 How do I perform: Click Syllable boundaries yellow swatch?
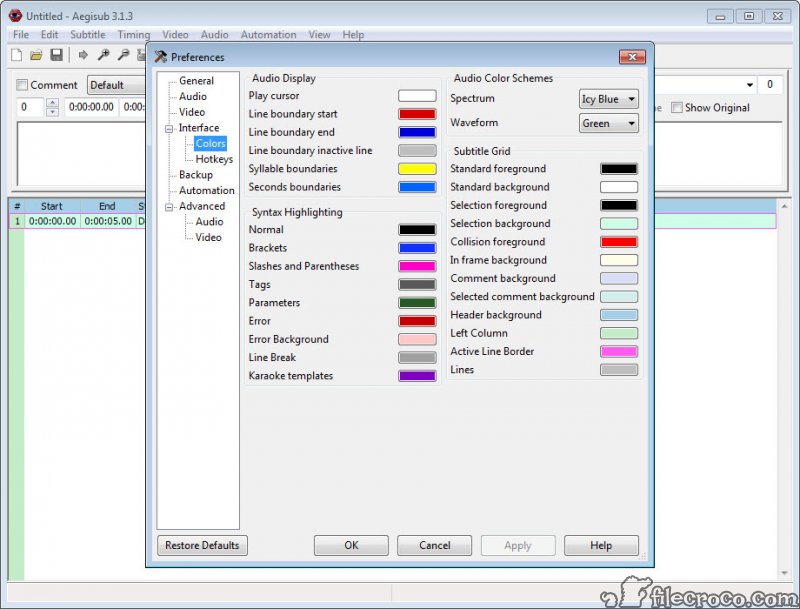pos(417,169)
